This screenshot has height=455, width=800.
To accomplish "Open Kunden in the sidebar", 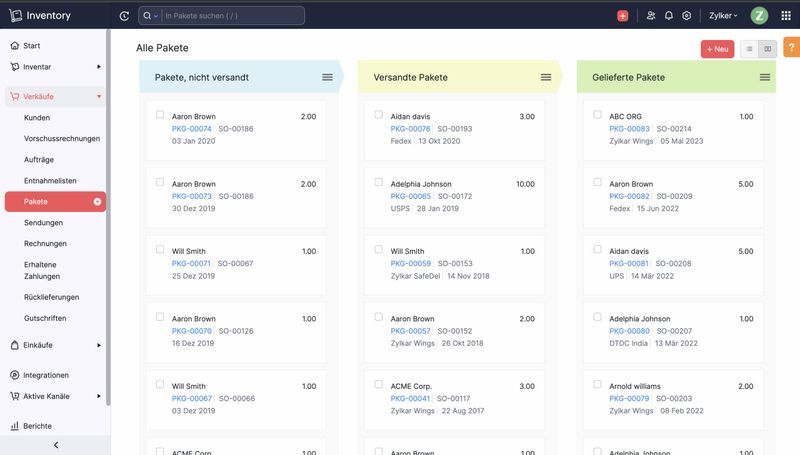I will click(x=37, y=117).
